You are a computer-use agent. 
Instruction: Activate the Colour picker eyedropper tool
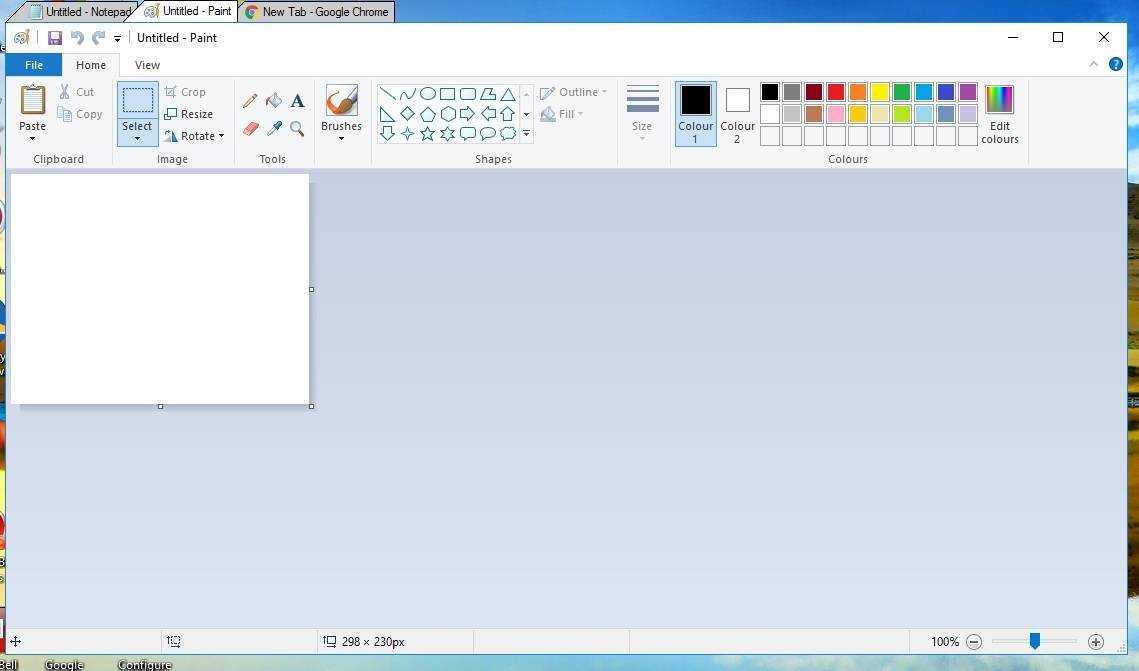(x=273, y=129)
